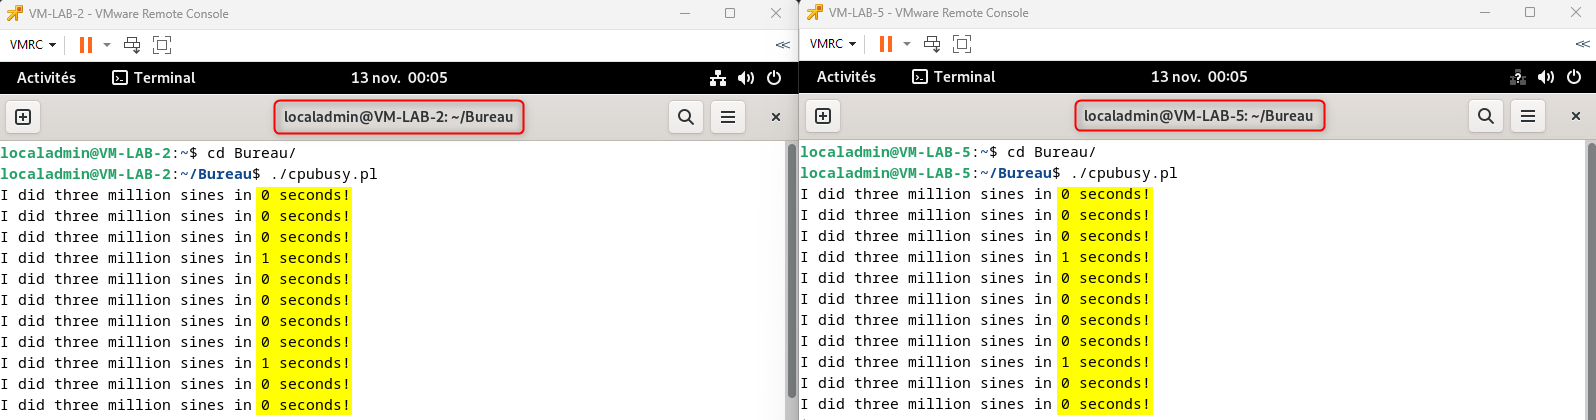The image size is (1596, 420).
Task: Expand the power options arrow in VM-LAB-2 toolbar
Action: (107, 45)
